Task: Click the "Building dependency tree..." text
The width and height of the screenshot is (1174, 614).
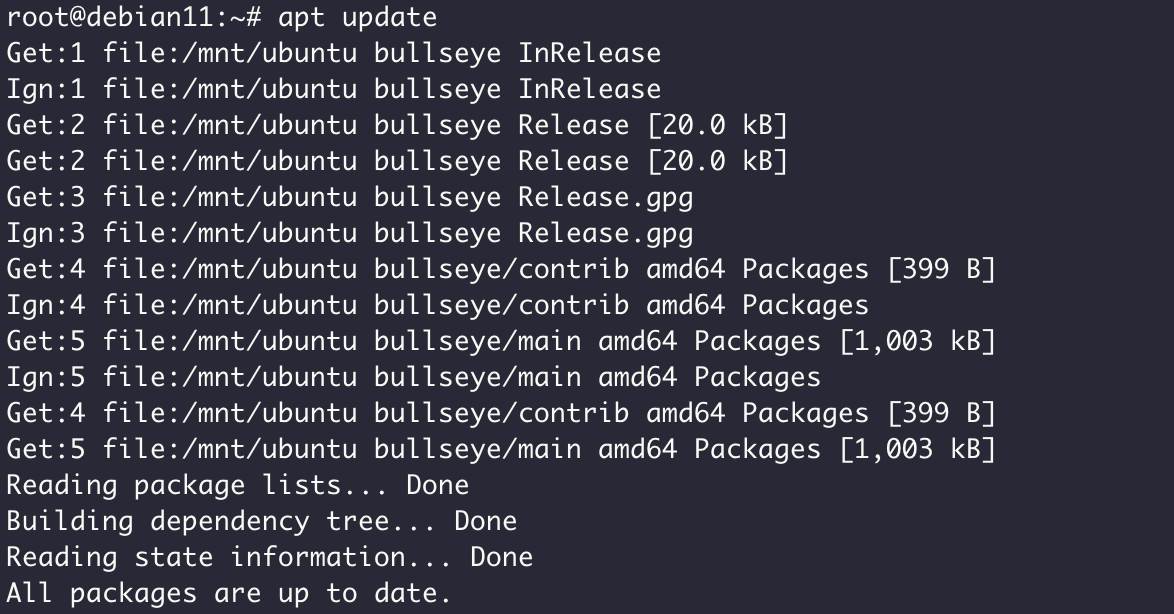Action: click(222, 521)
